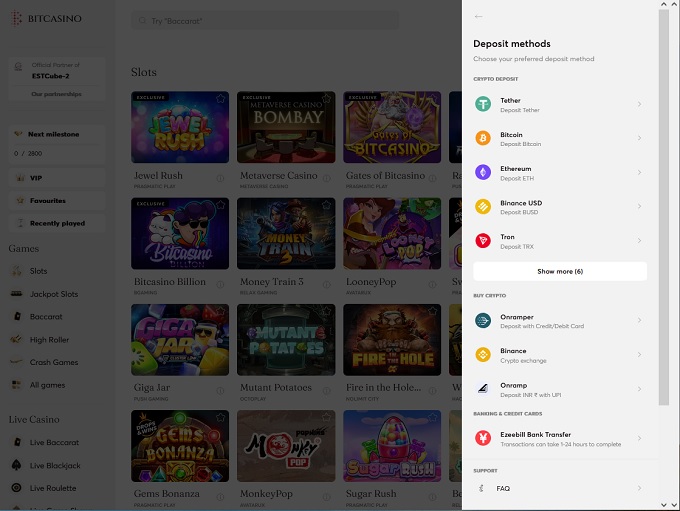The height and width of the screenshot is (511, 680).
Task: Click the Jackpot Slots sidebar icon
Action: coord(16,294)
